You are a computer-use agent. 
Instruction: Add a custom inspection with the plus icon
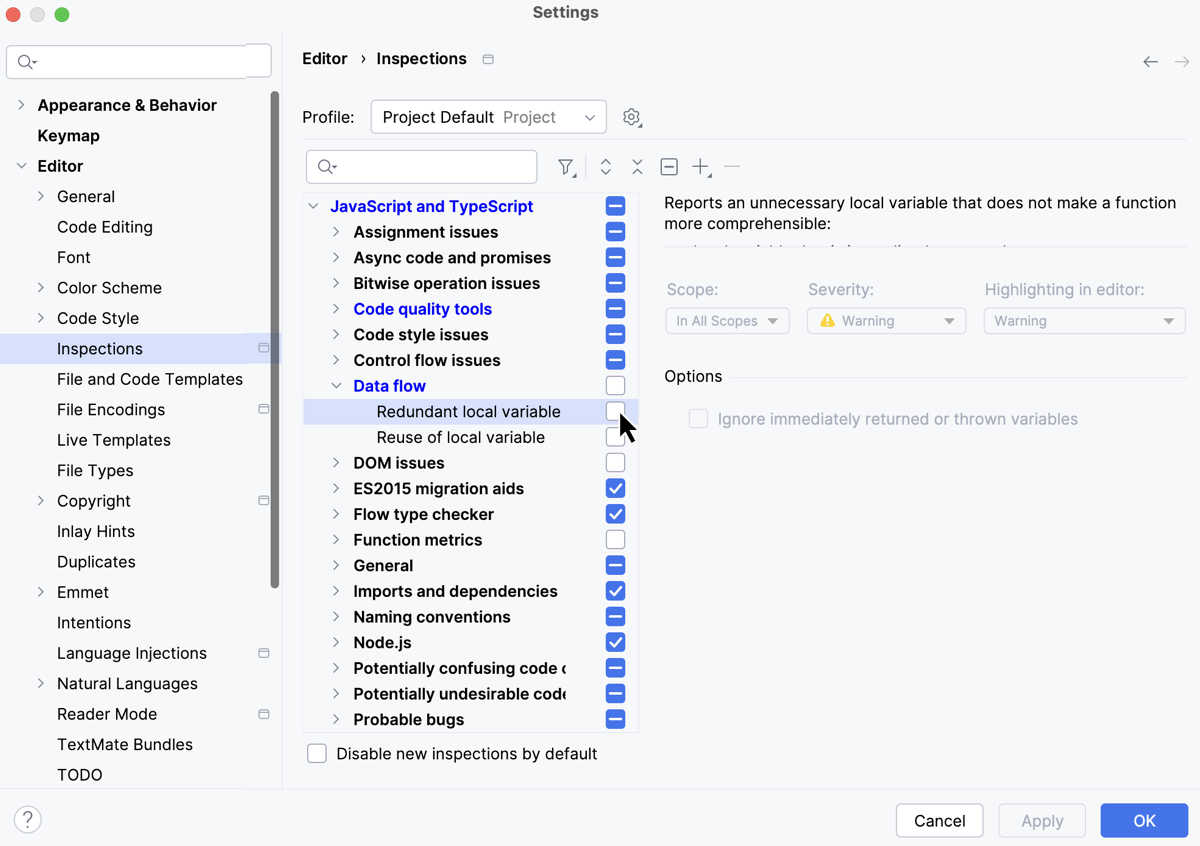pos(701,167)
